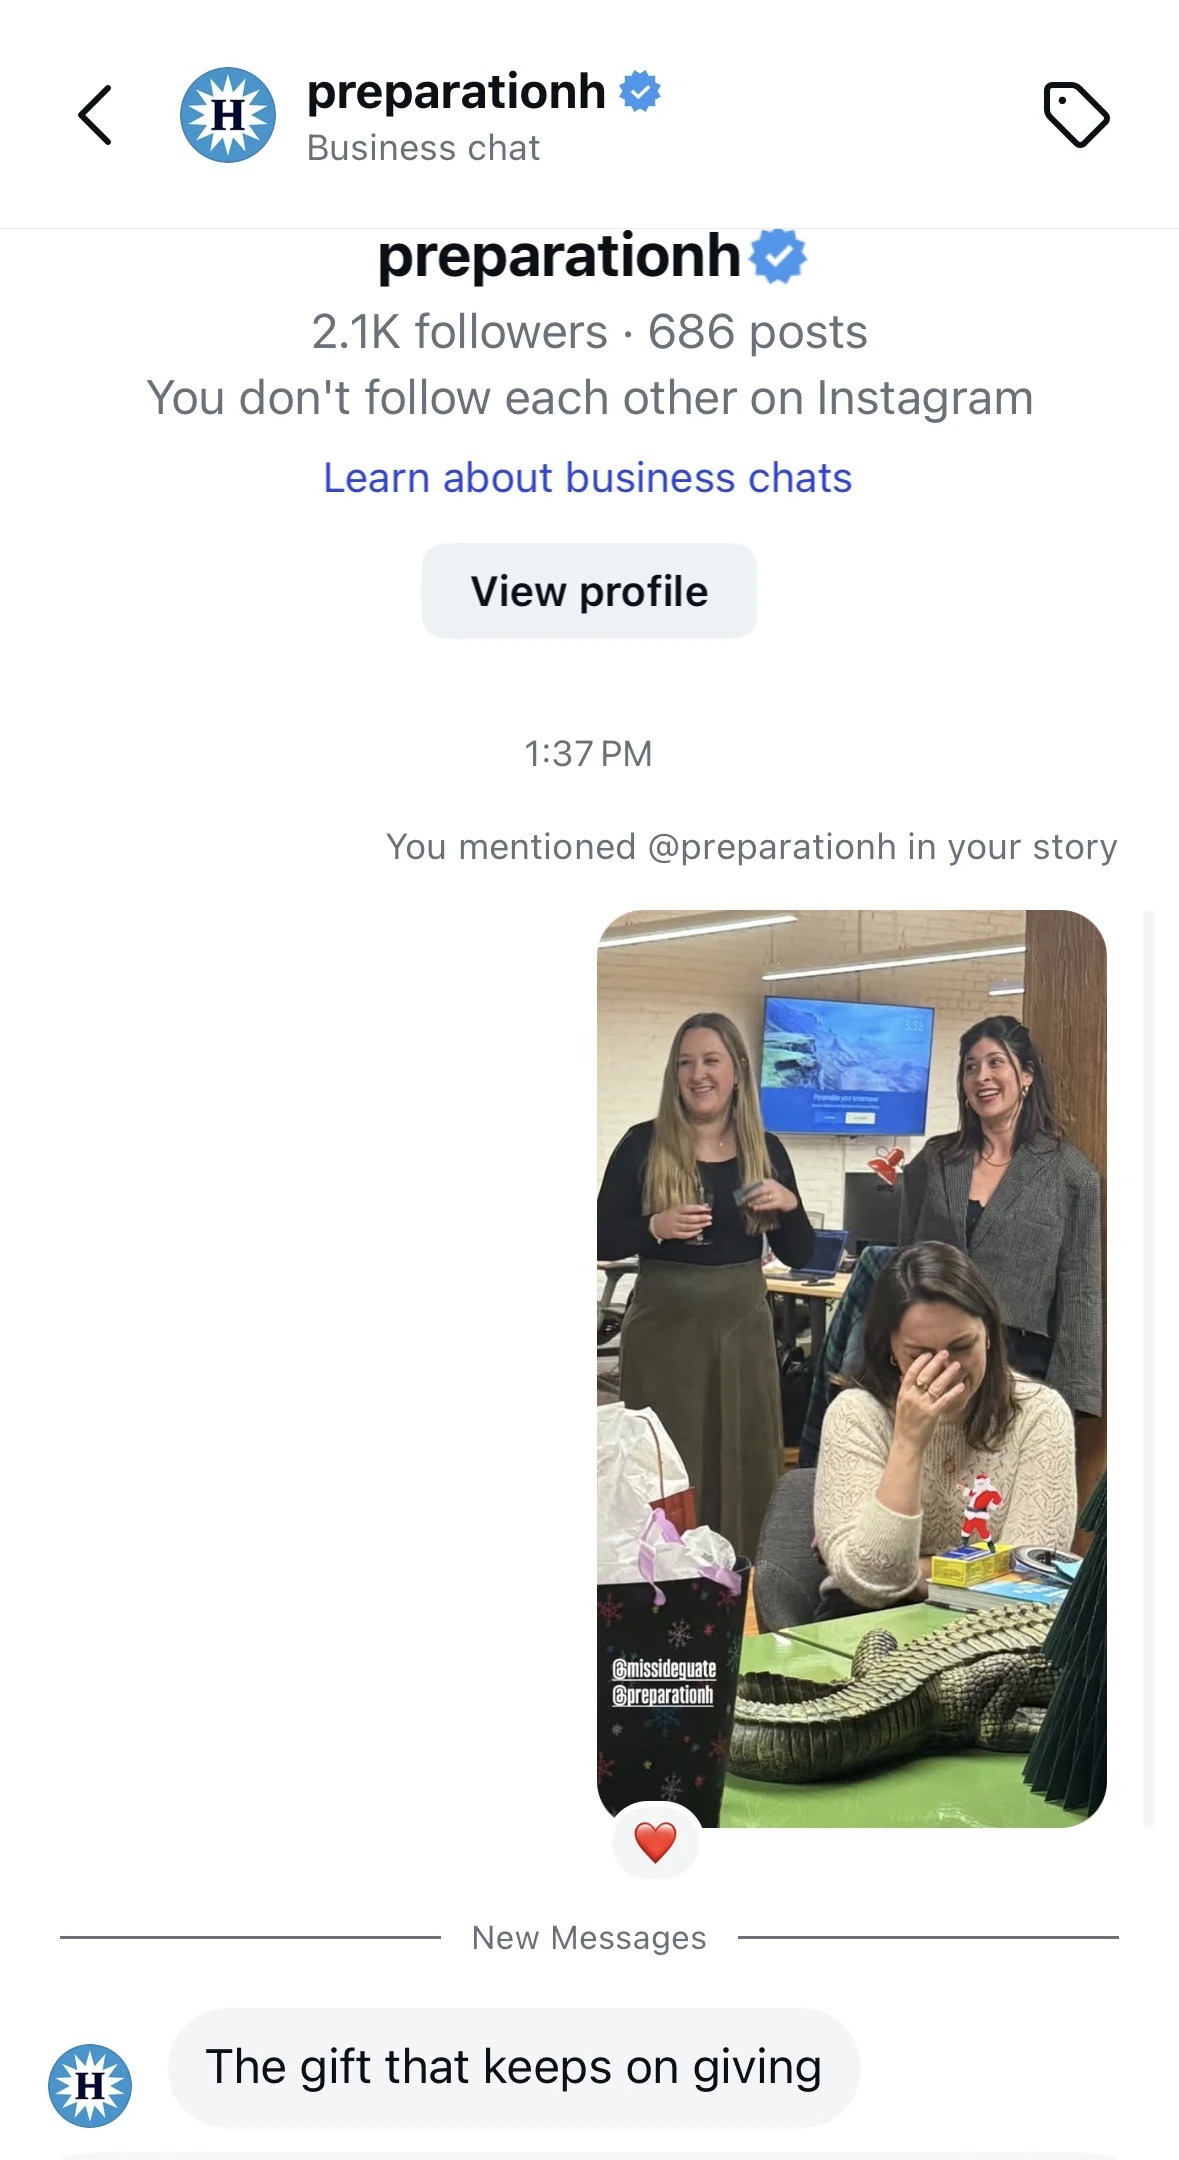Viewport: 1179px width, 2160px height.
Task: Tap the sender avatar beside the new message
Action: pos(90,2085)
